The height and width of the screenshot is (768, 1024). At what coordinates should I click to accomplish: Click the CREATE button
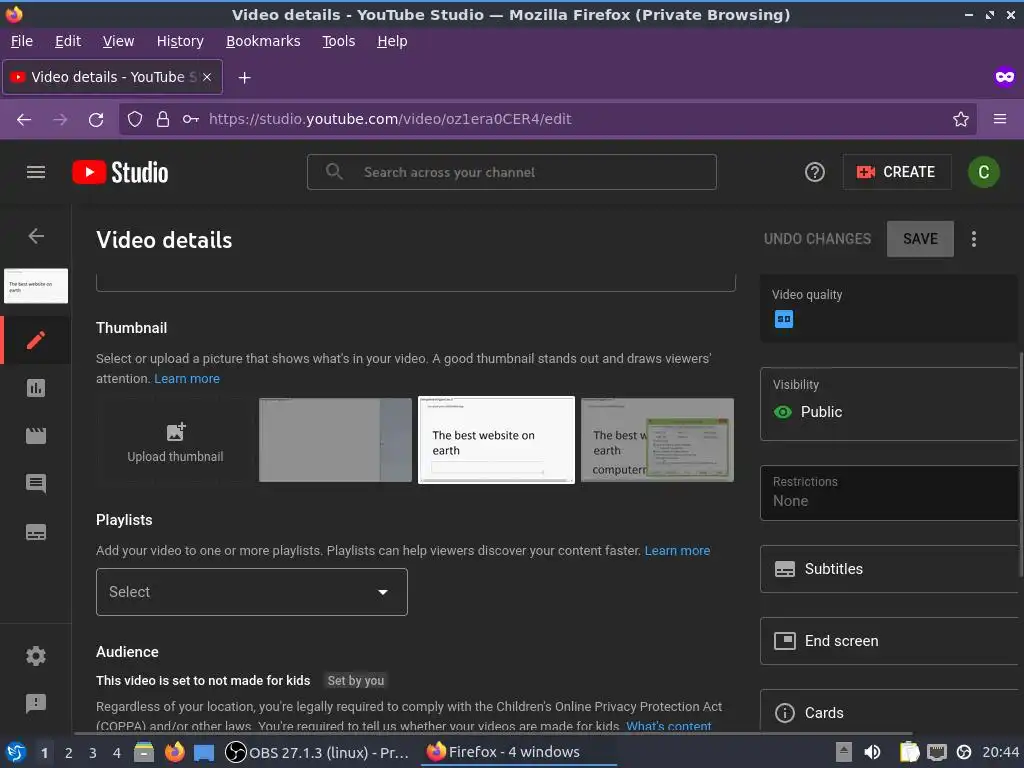[897, 172]
